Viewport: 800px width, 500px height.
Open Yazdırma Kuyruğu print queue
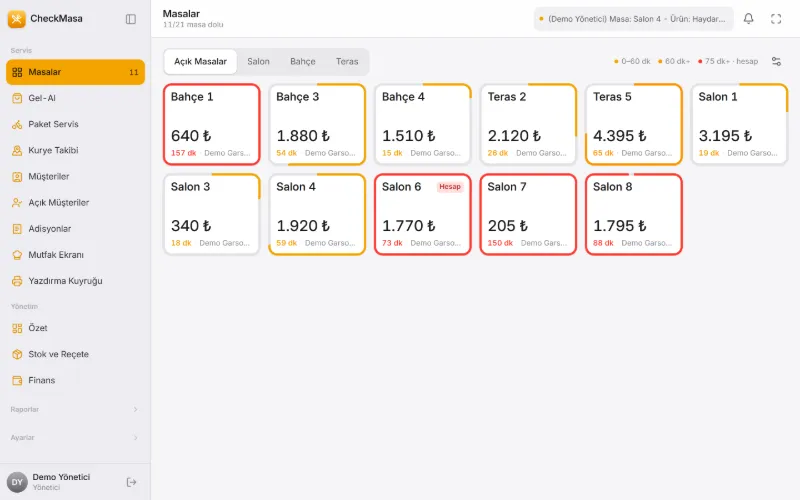point(76,281)
